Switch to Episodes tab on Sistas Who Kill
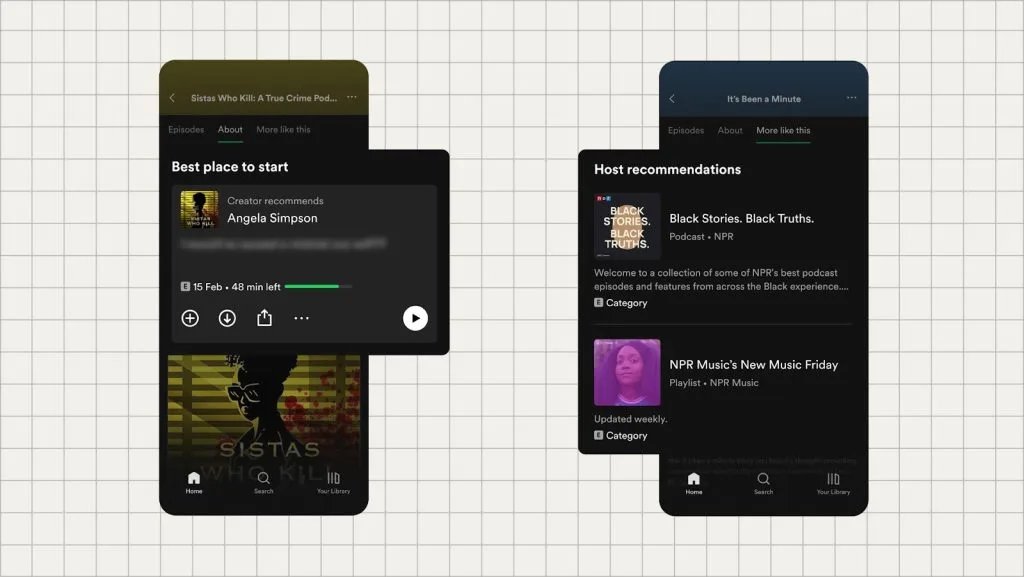 click(x=186, y=129)
